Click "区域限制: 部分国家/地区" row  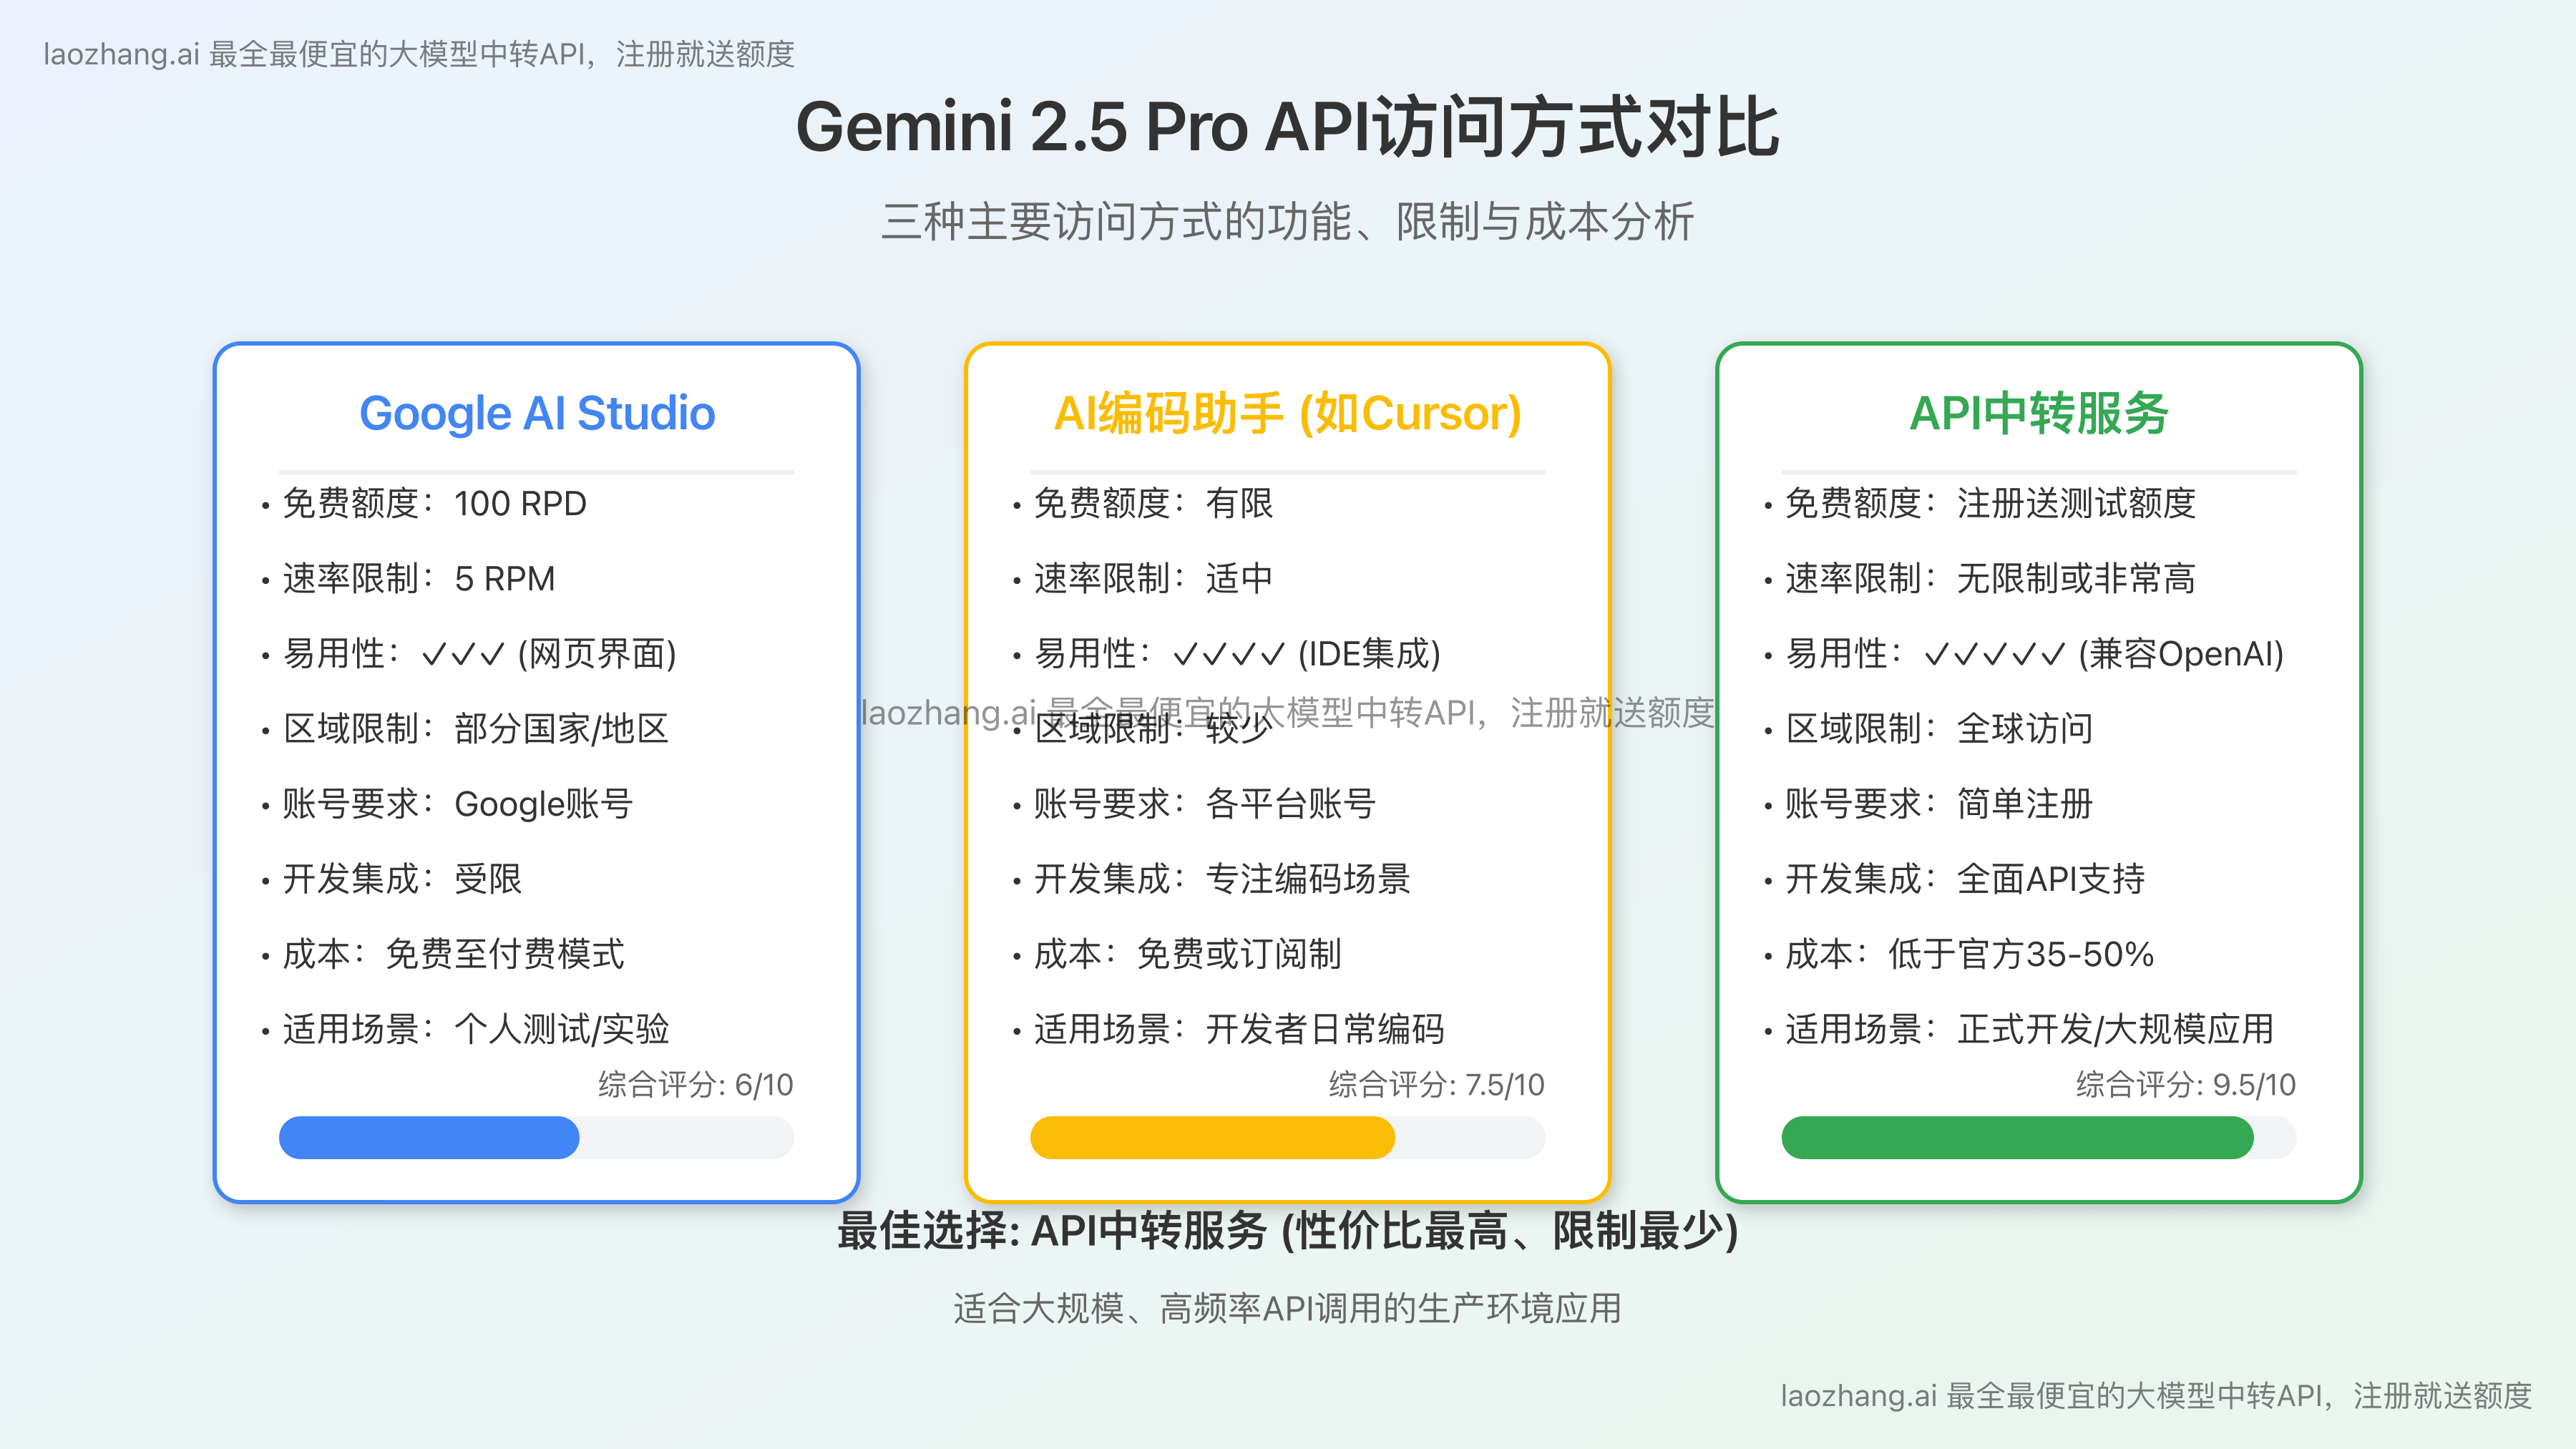point(465,728)
